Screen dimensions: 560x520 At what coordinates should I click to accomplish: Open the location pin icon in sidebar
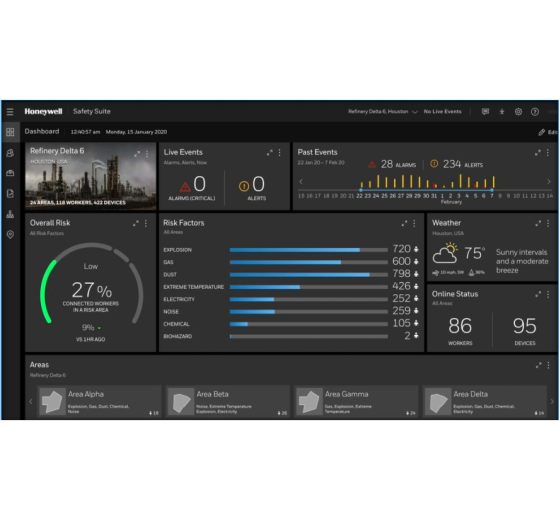(x=10, y=235)
